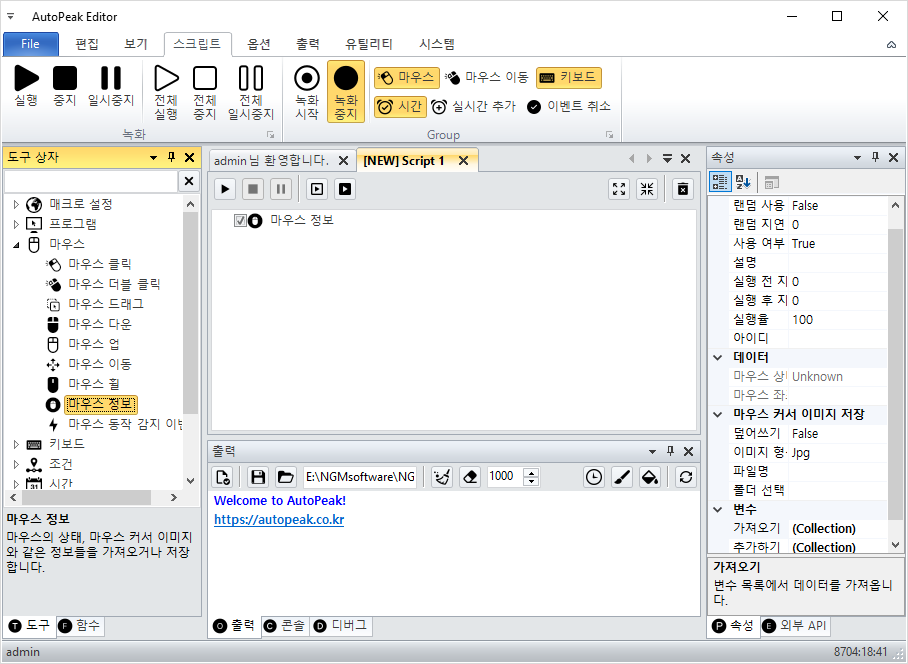
Task: Open the https://autopeak.co.kr link
Action: (x=279, y=520)
